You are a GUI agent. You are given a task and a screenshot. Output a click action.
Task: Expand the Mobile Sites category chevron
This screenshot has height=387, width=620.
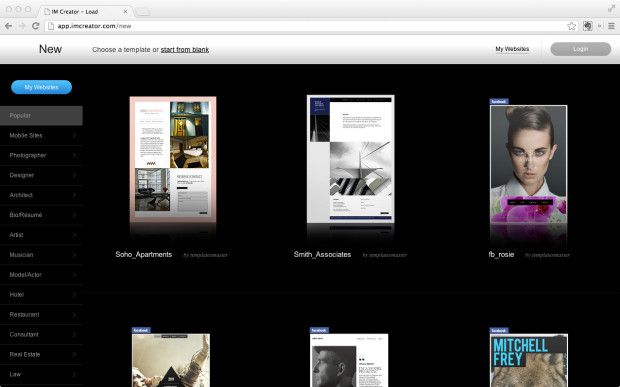(74, 136)
